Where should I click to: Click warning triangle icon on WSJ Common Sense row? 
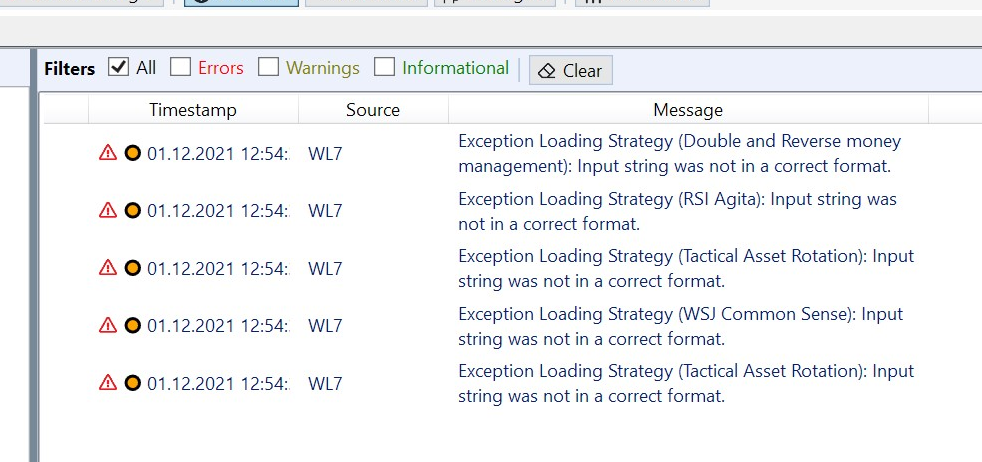pos(108,325)
